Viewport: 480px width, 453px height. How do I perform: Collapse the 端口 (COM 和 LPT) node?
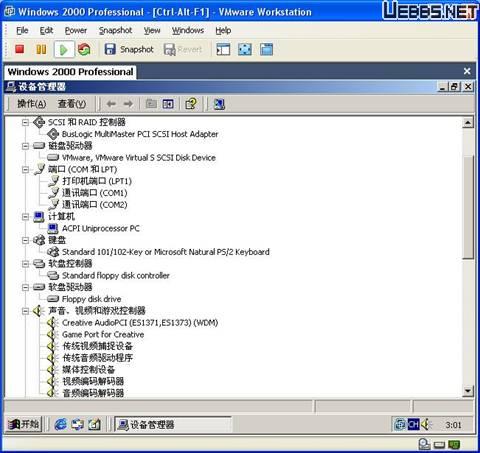click(25, 169)
